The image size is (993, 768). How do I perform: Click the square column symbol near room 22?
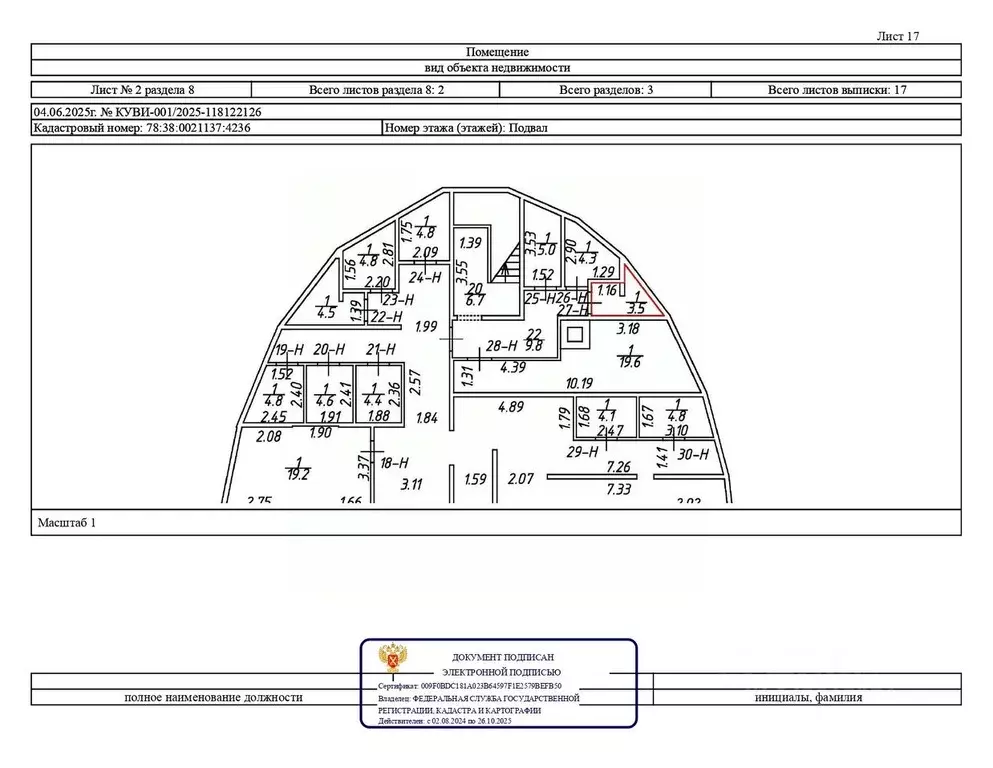[x=576, y=335]
